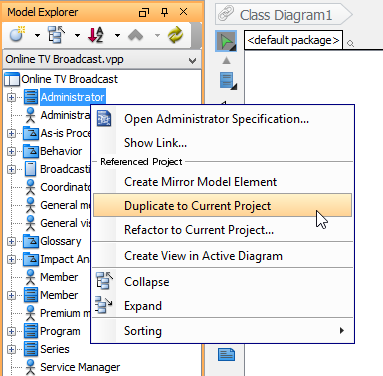
Task: Select the highlighted Administrator class item
Action: (73, 97)
